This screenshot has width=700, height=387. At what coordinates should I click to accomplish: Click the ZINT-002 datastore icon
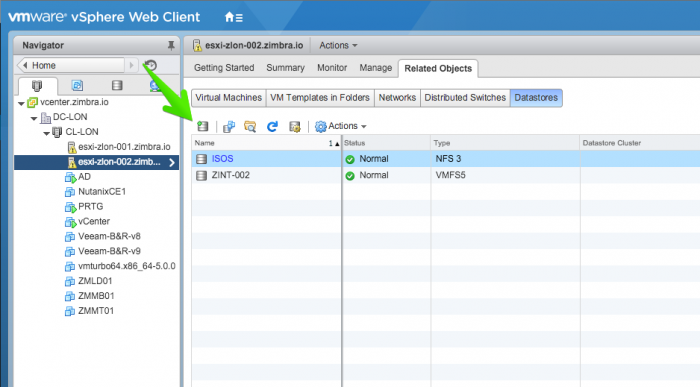pos(201,175)
